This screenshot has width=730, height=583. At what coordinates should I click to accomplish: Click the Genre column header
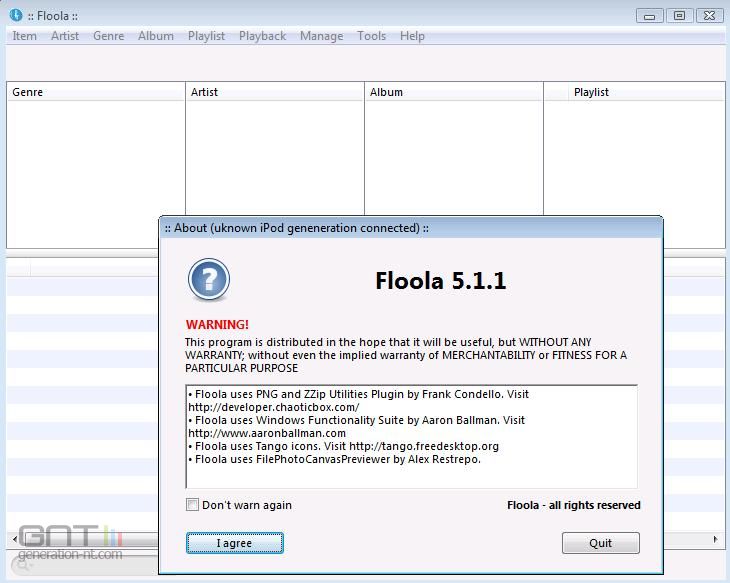(x=96, y=92)
